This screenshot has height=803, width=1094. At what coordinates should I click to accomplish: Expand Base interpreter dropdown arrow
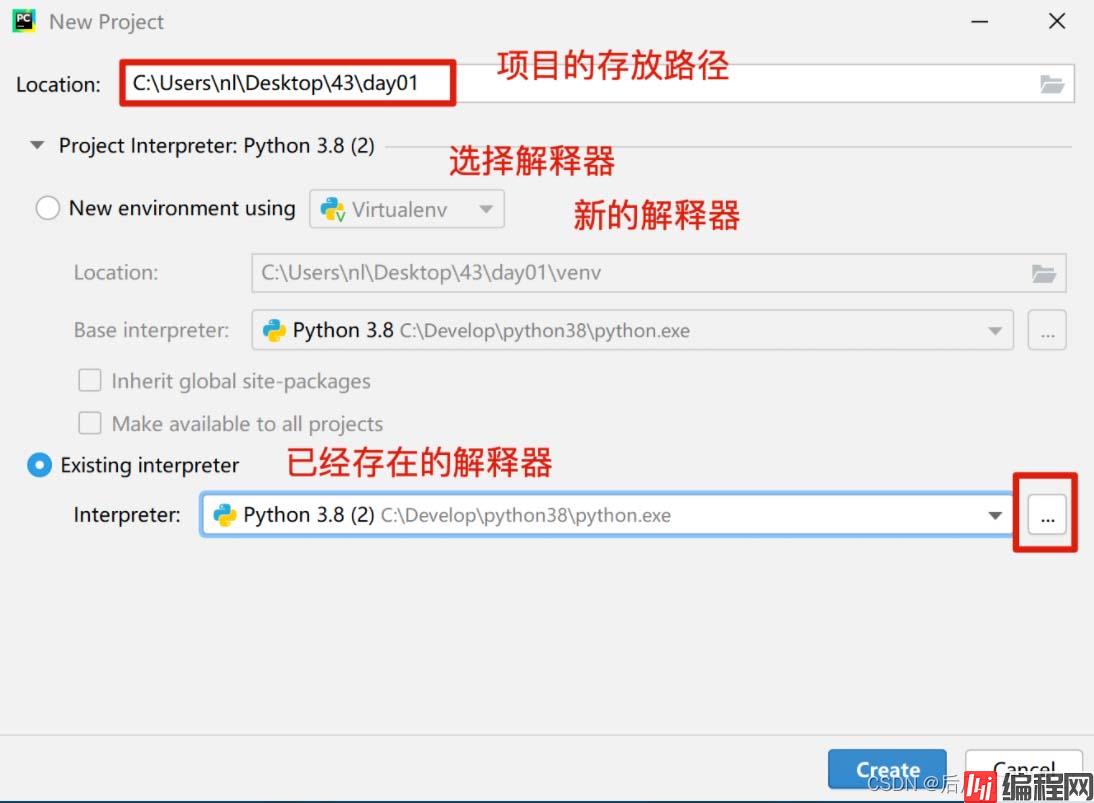coord(995,331)
